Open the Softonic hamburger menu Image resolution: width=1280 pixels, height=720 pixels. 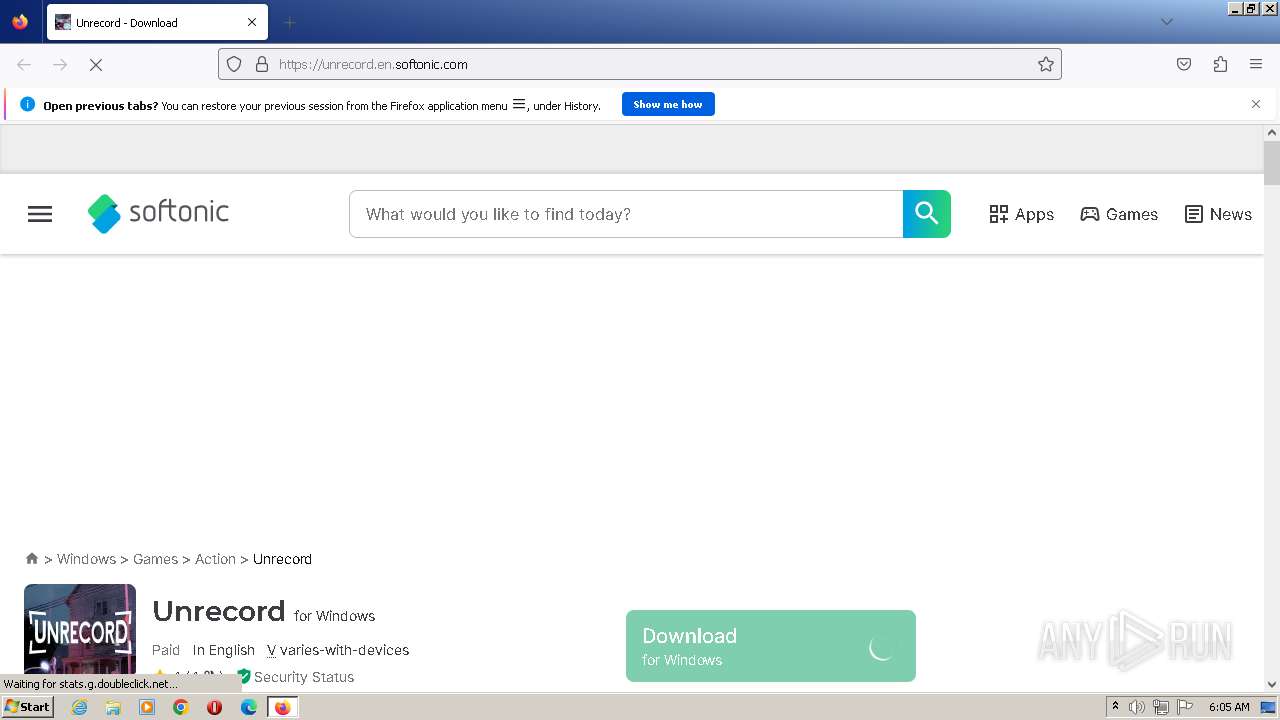(40, 214)
